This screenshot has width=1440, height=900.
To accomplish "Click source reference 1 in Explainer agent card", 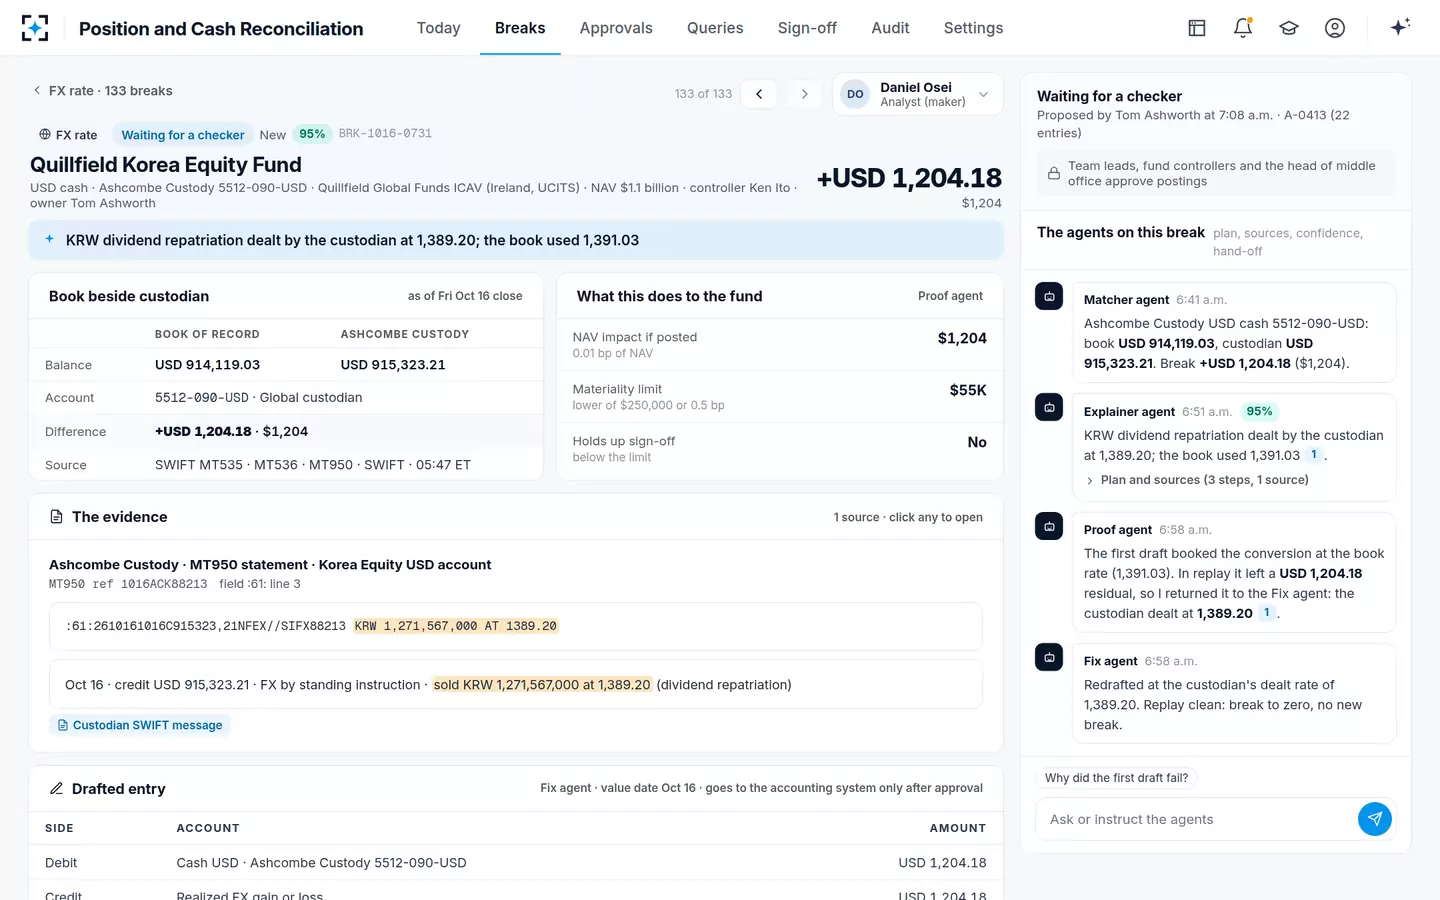I will pos(1314,455).
